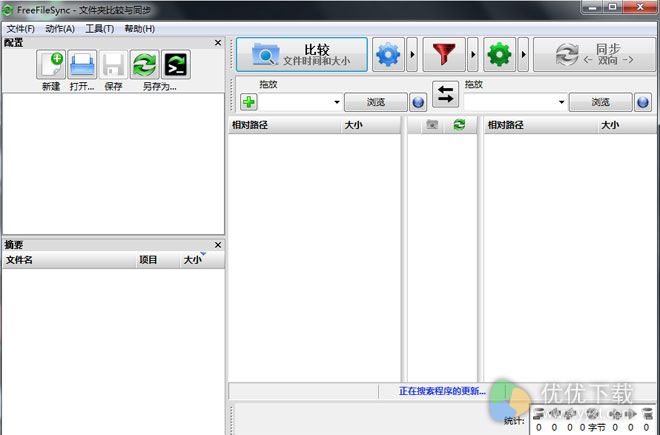Expand arrow next to blue comparison gear
The image size is (660, 435).
click(412, 54)
